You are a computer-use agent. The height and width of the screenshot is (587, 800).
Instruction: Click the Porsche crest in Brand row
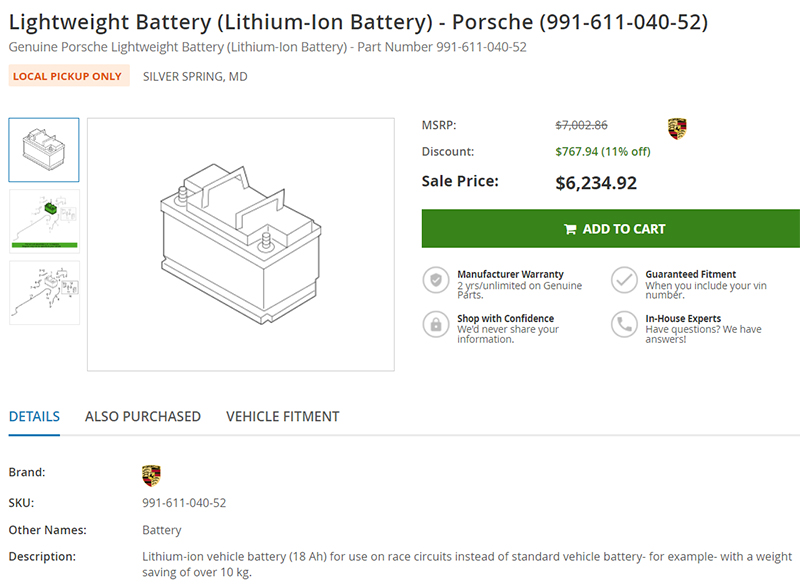pos(151,475)
